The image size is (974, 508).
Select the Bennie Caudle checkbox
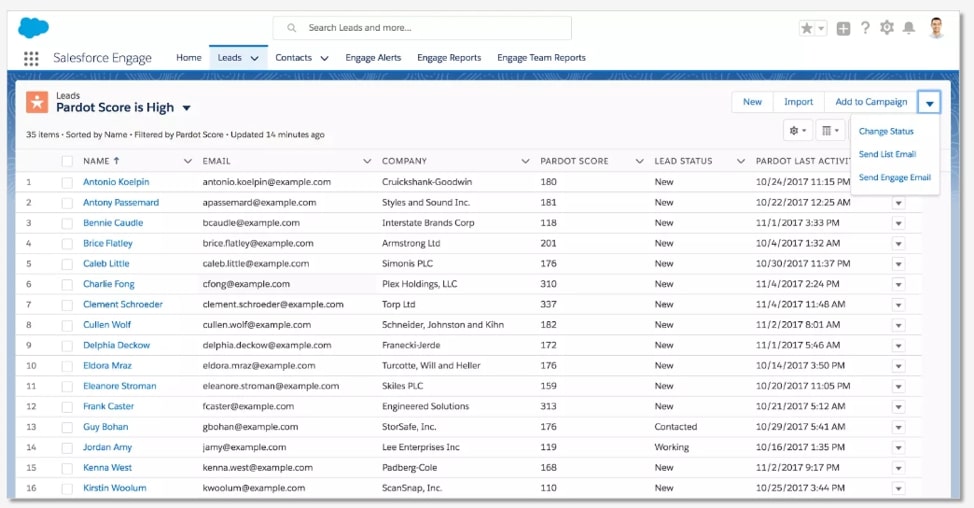[x=67, y=224]
